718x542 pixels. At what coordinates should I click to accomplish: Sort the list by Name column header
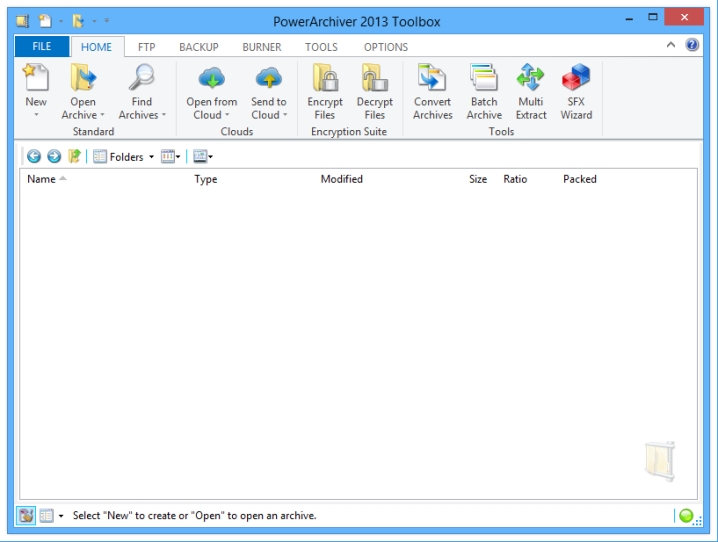(x=42, y=180)
